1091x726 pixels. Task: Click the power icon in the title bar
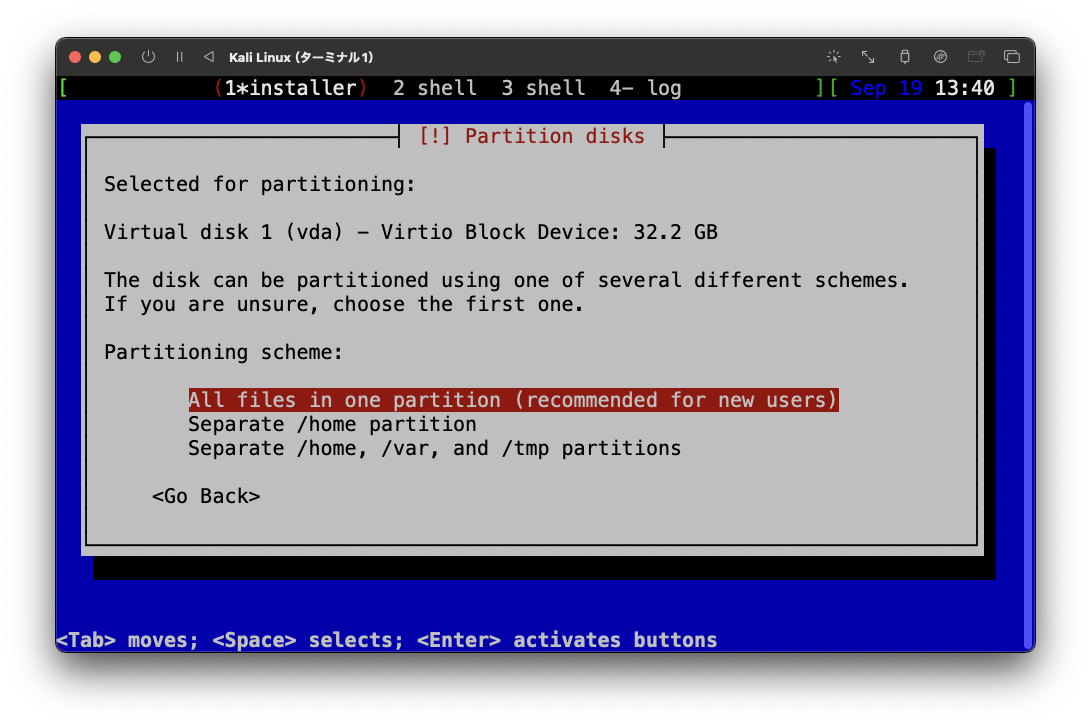tap(148, 57)
